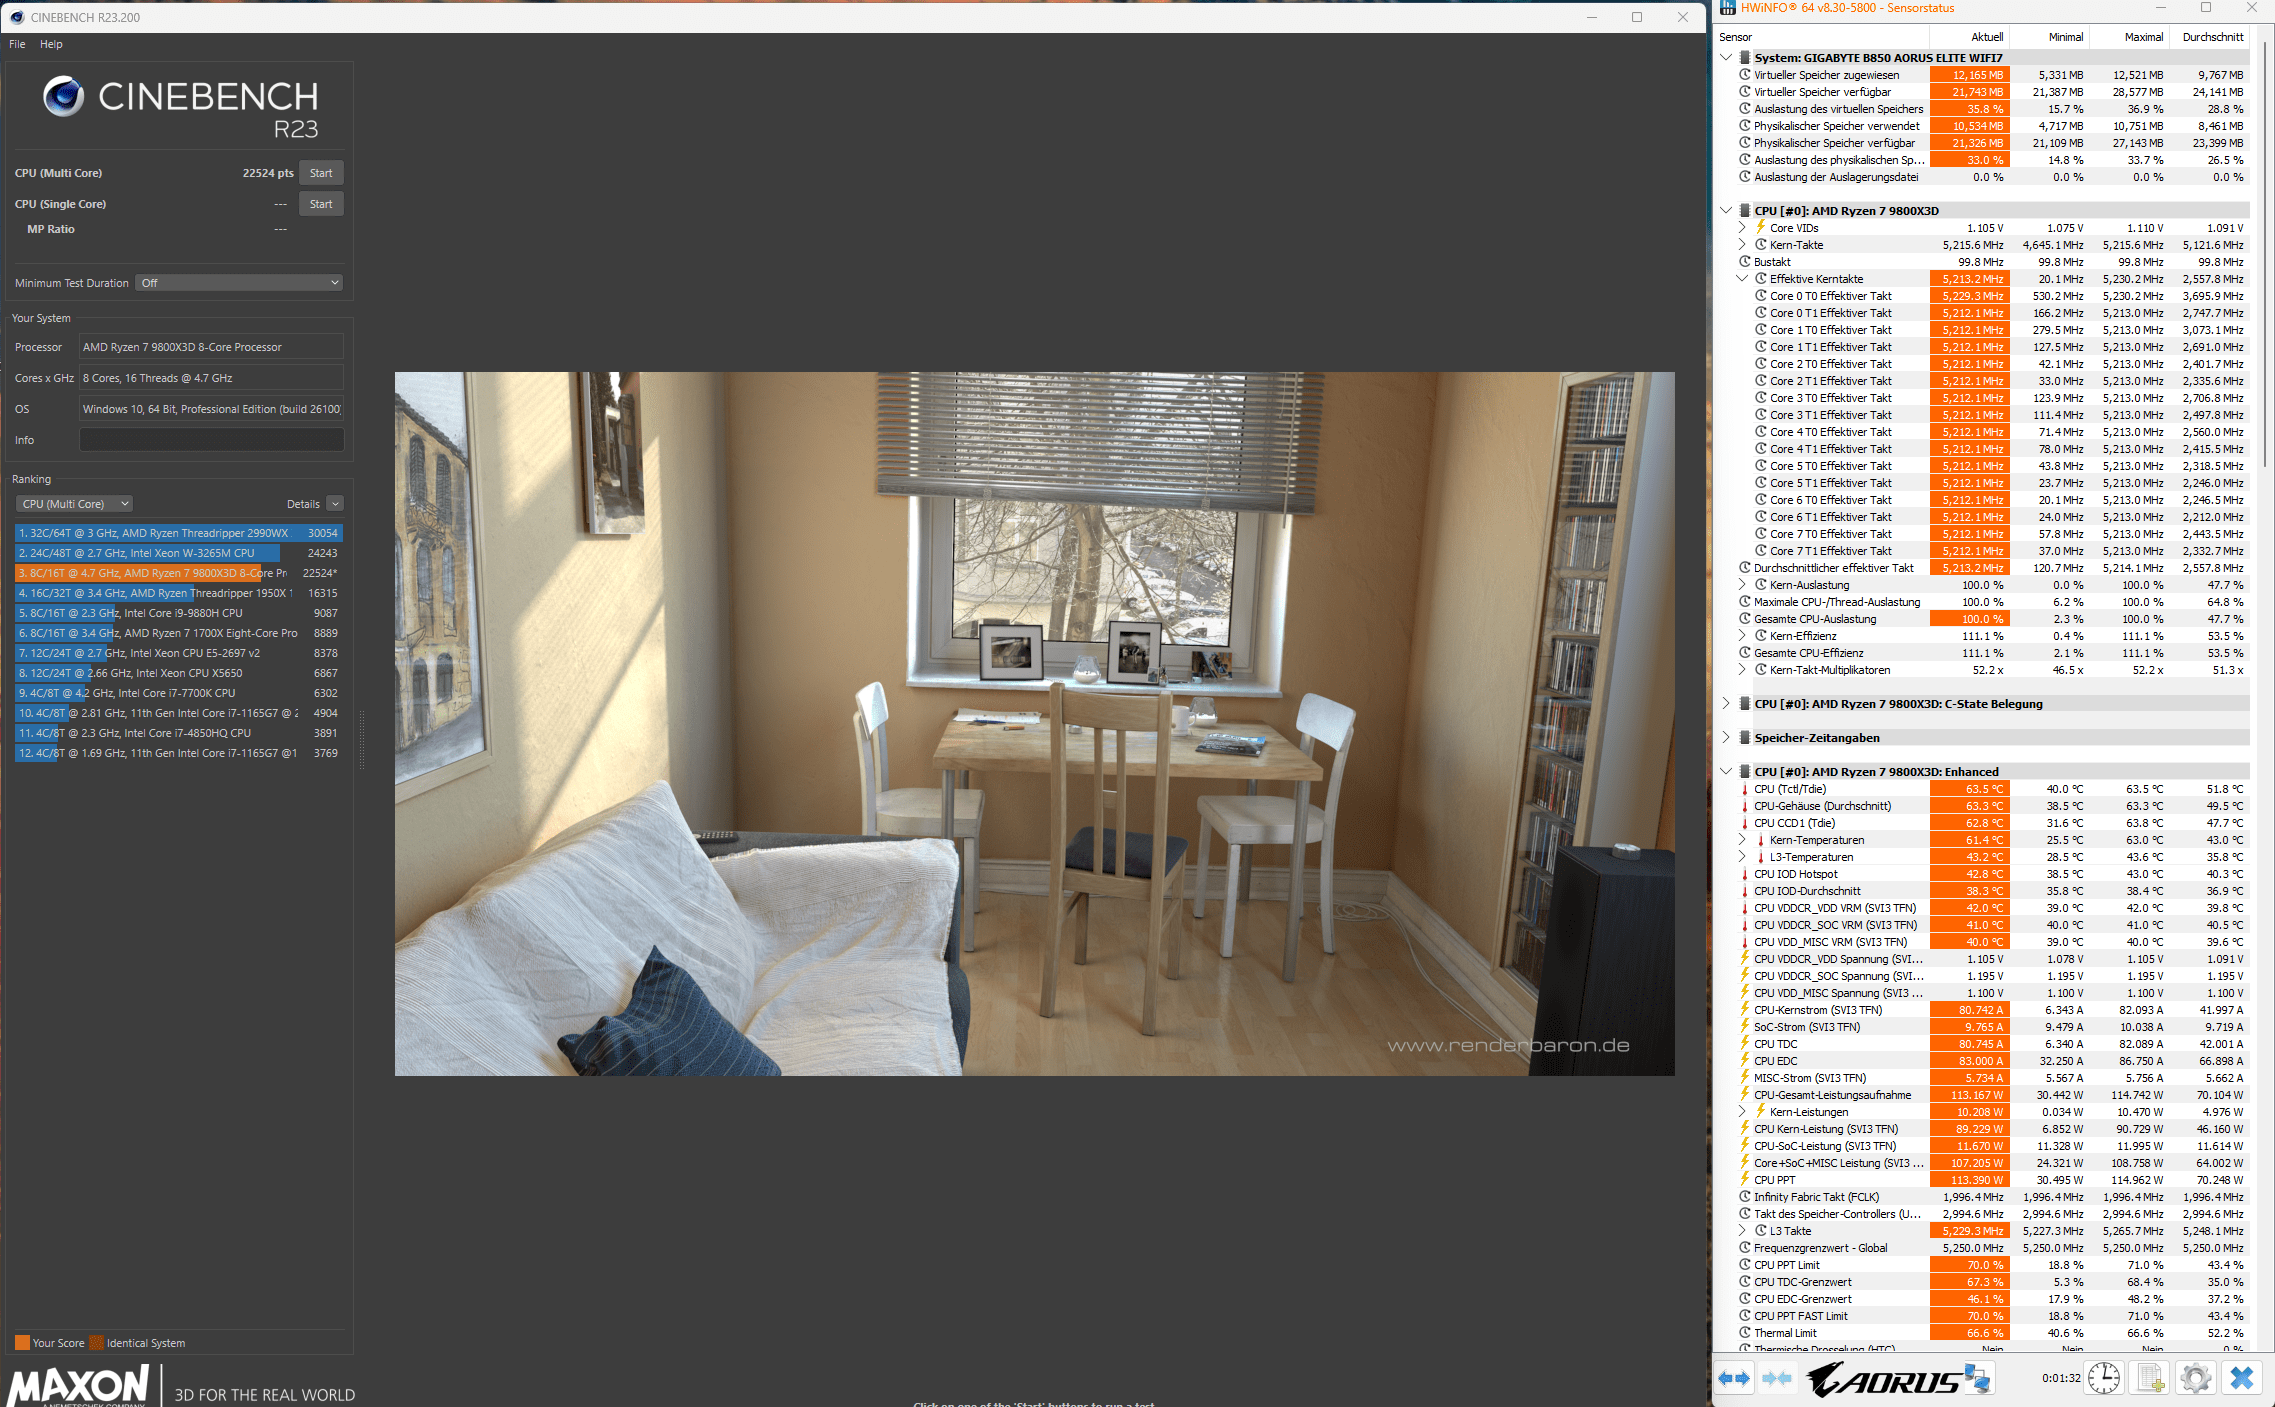Screen dimensions: 2275x1407
Task: Expand the Speicher-Zeitangaben section
Action: (1726, 738)
